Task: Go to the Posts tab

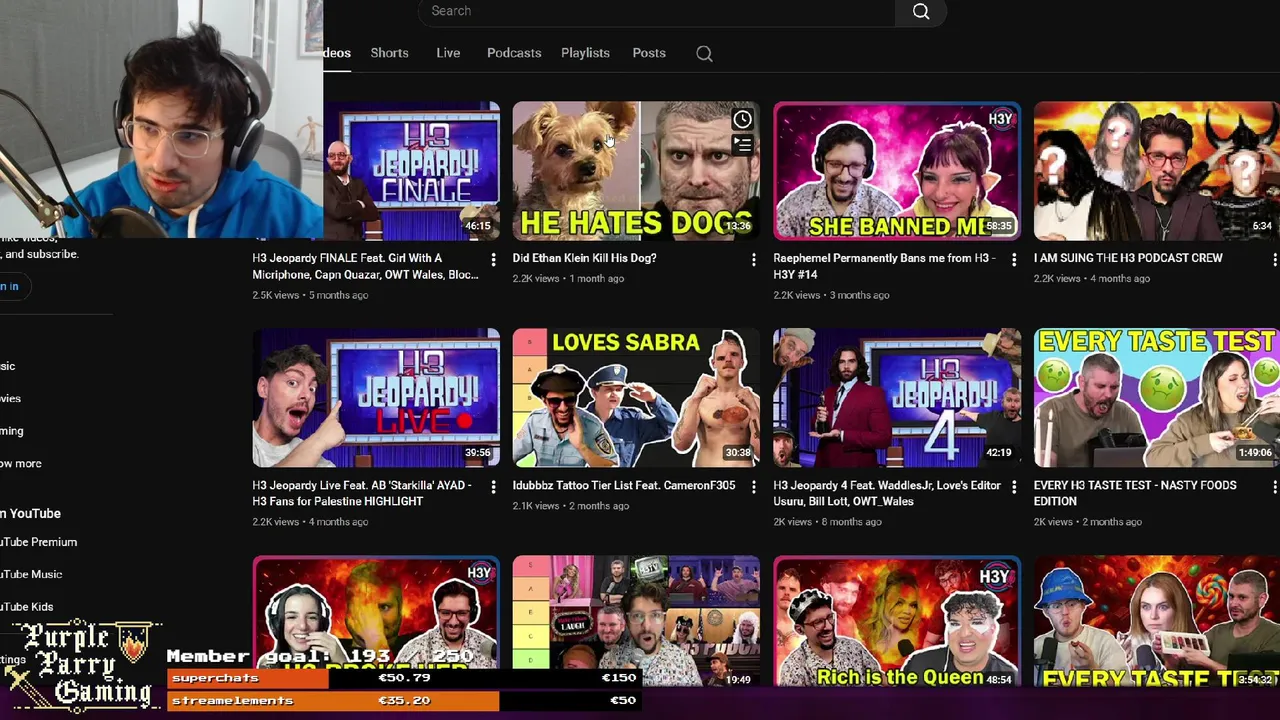Action: 649,53
